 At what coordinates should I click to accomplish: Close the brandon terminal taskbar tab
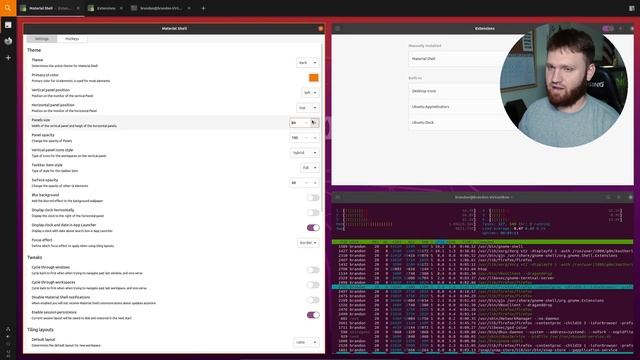[x=189, y=8]
